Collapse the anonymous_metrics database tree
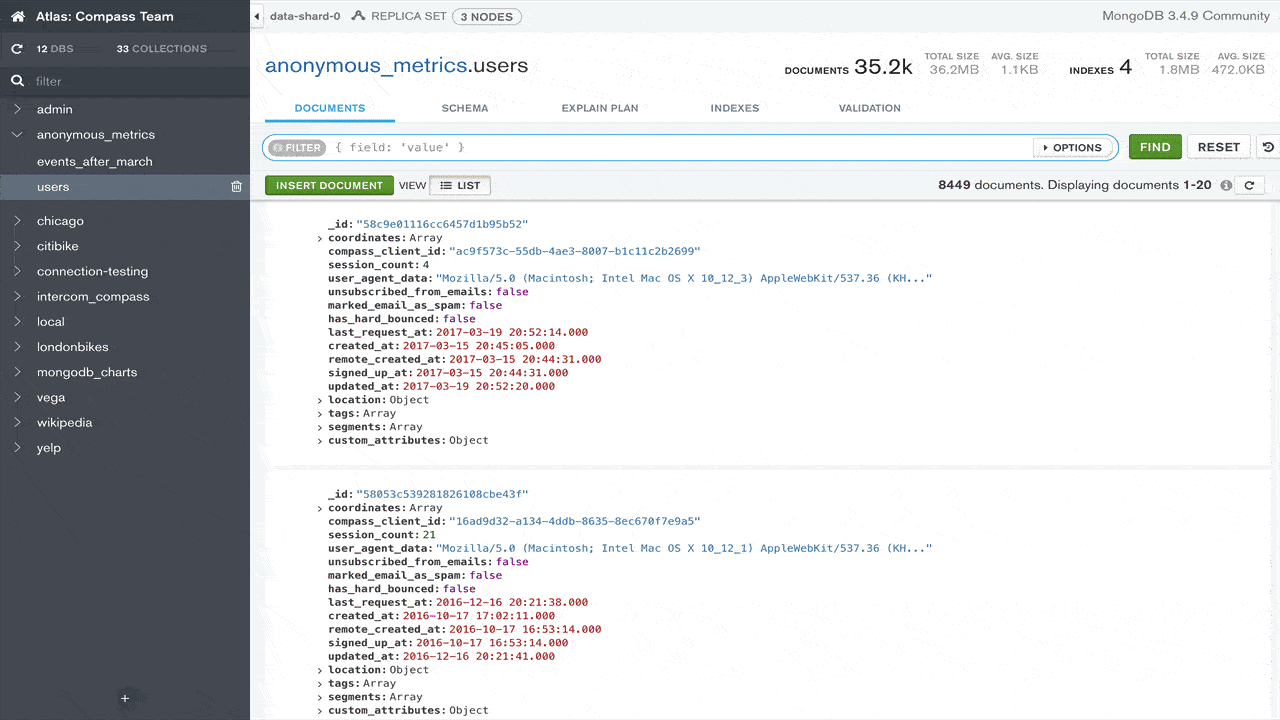Screen dimensions: 1280x720 (x=17, y=135)
